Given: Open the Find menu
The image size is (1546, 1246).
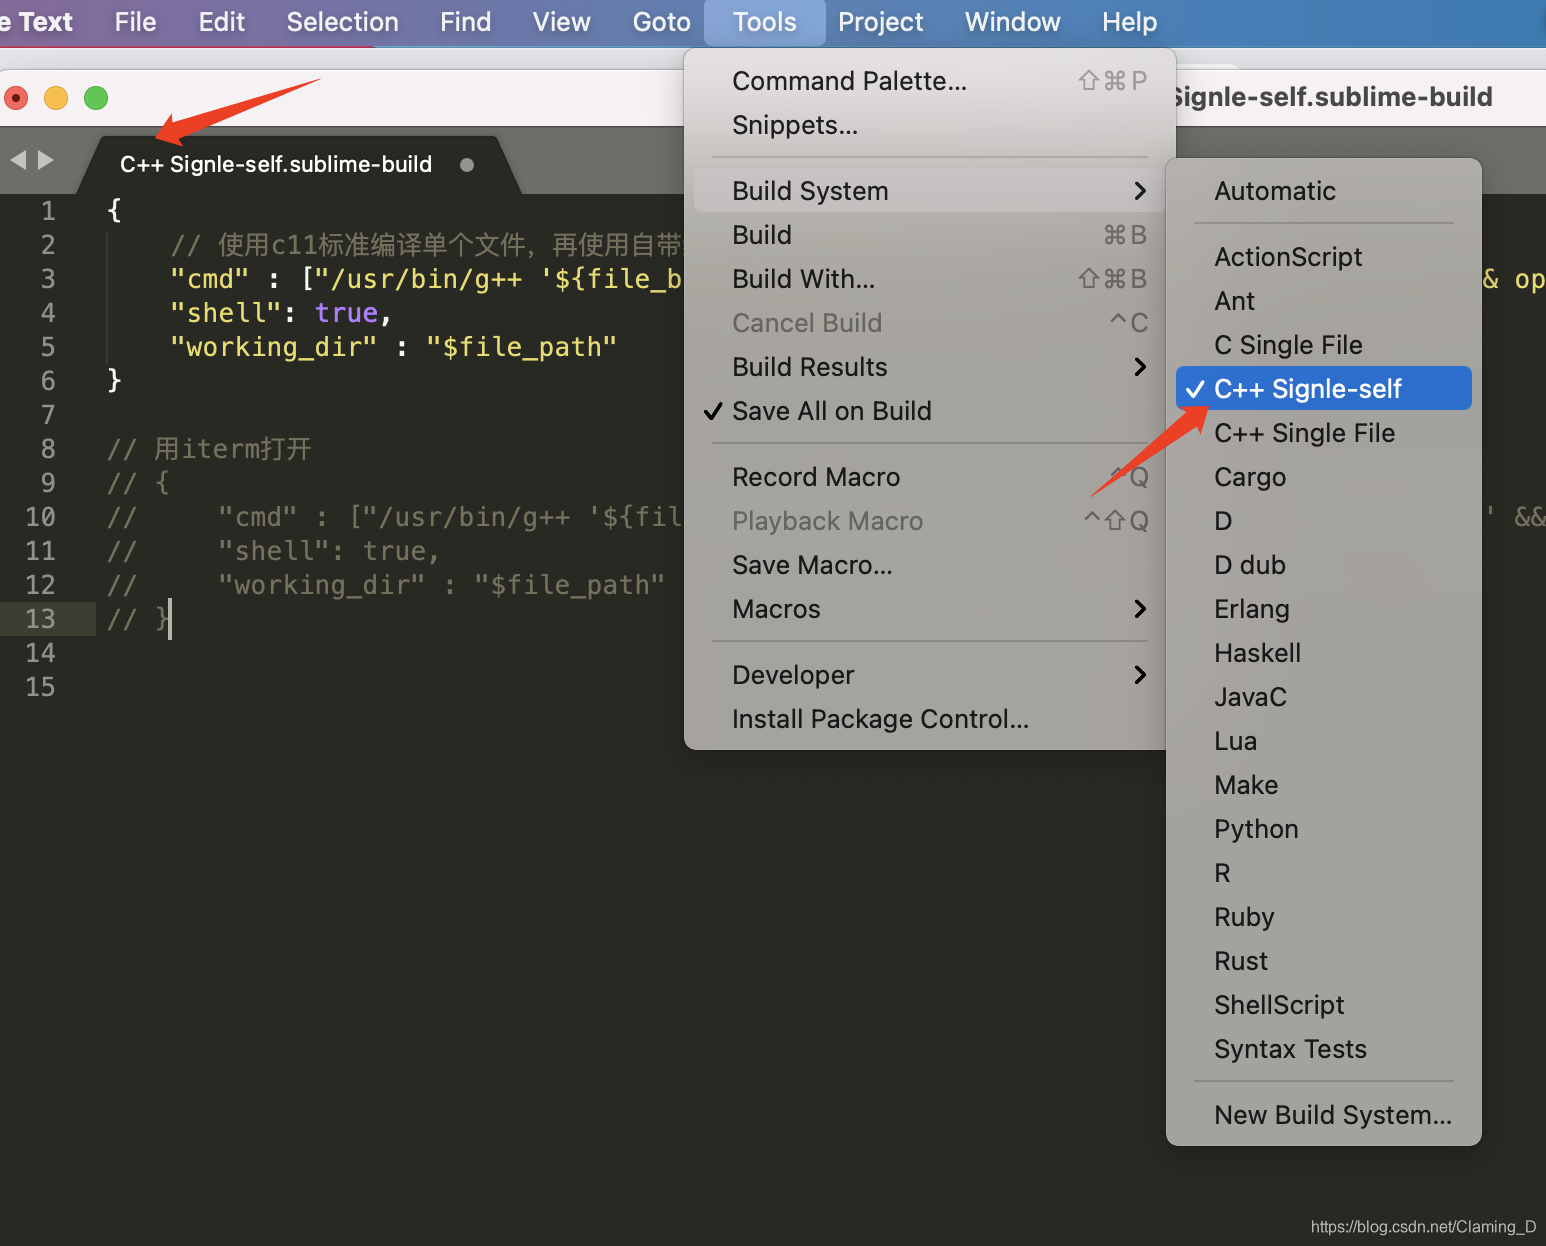Looking at the screenshot, I should [x=465, y=22].
